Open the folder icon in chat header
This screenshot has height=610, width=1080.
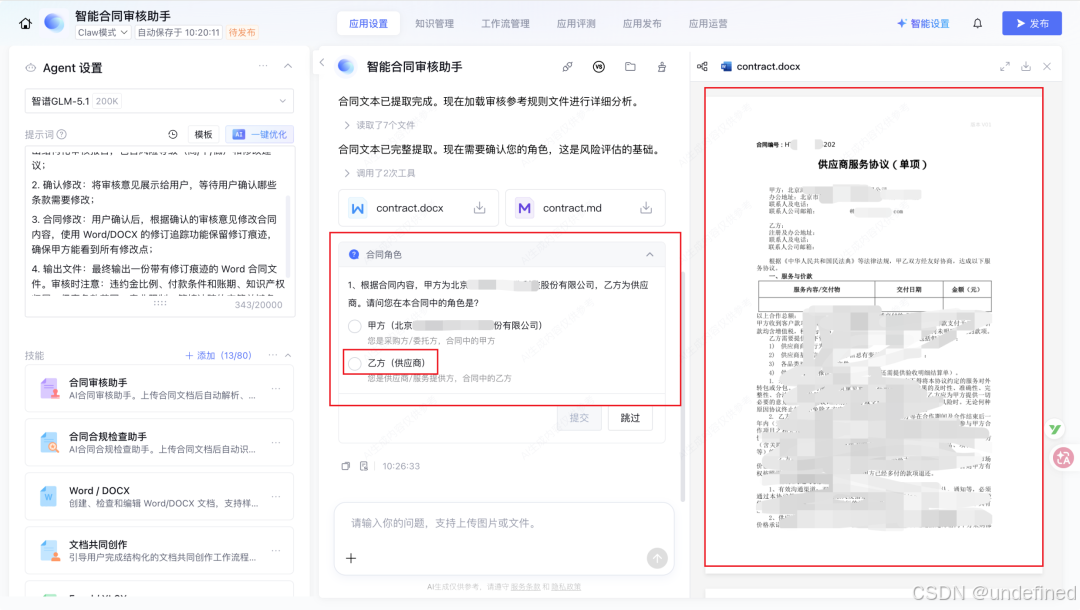tap(630, 67)
